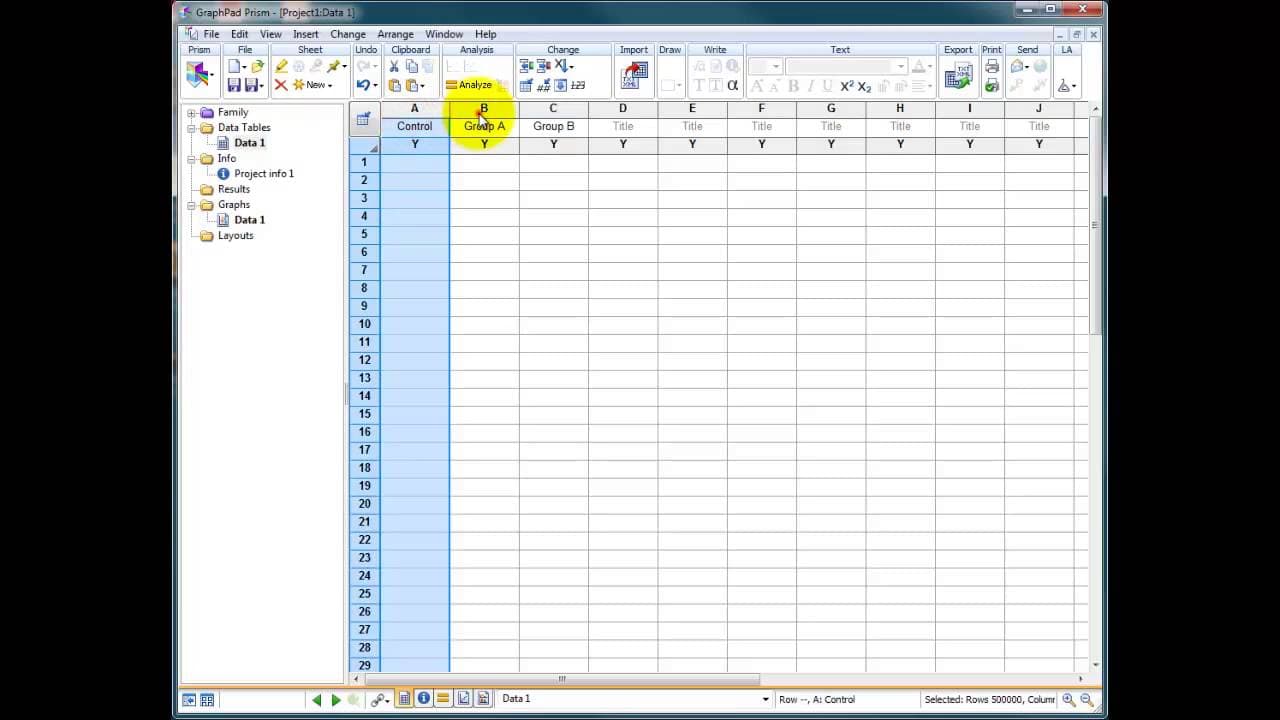
Task: Delete the sheet with the red X
Action: tap(281, 85)
